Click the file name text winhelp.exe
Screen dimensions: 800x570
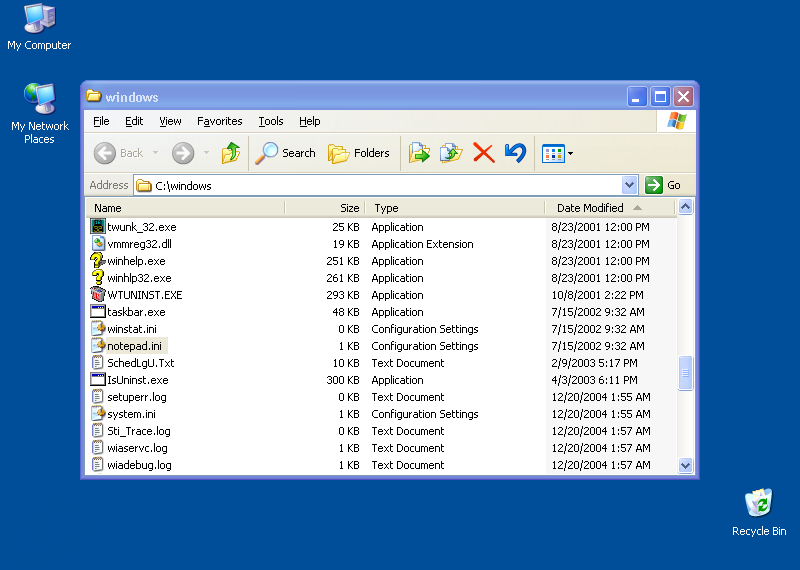coord(136,261)
